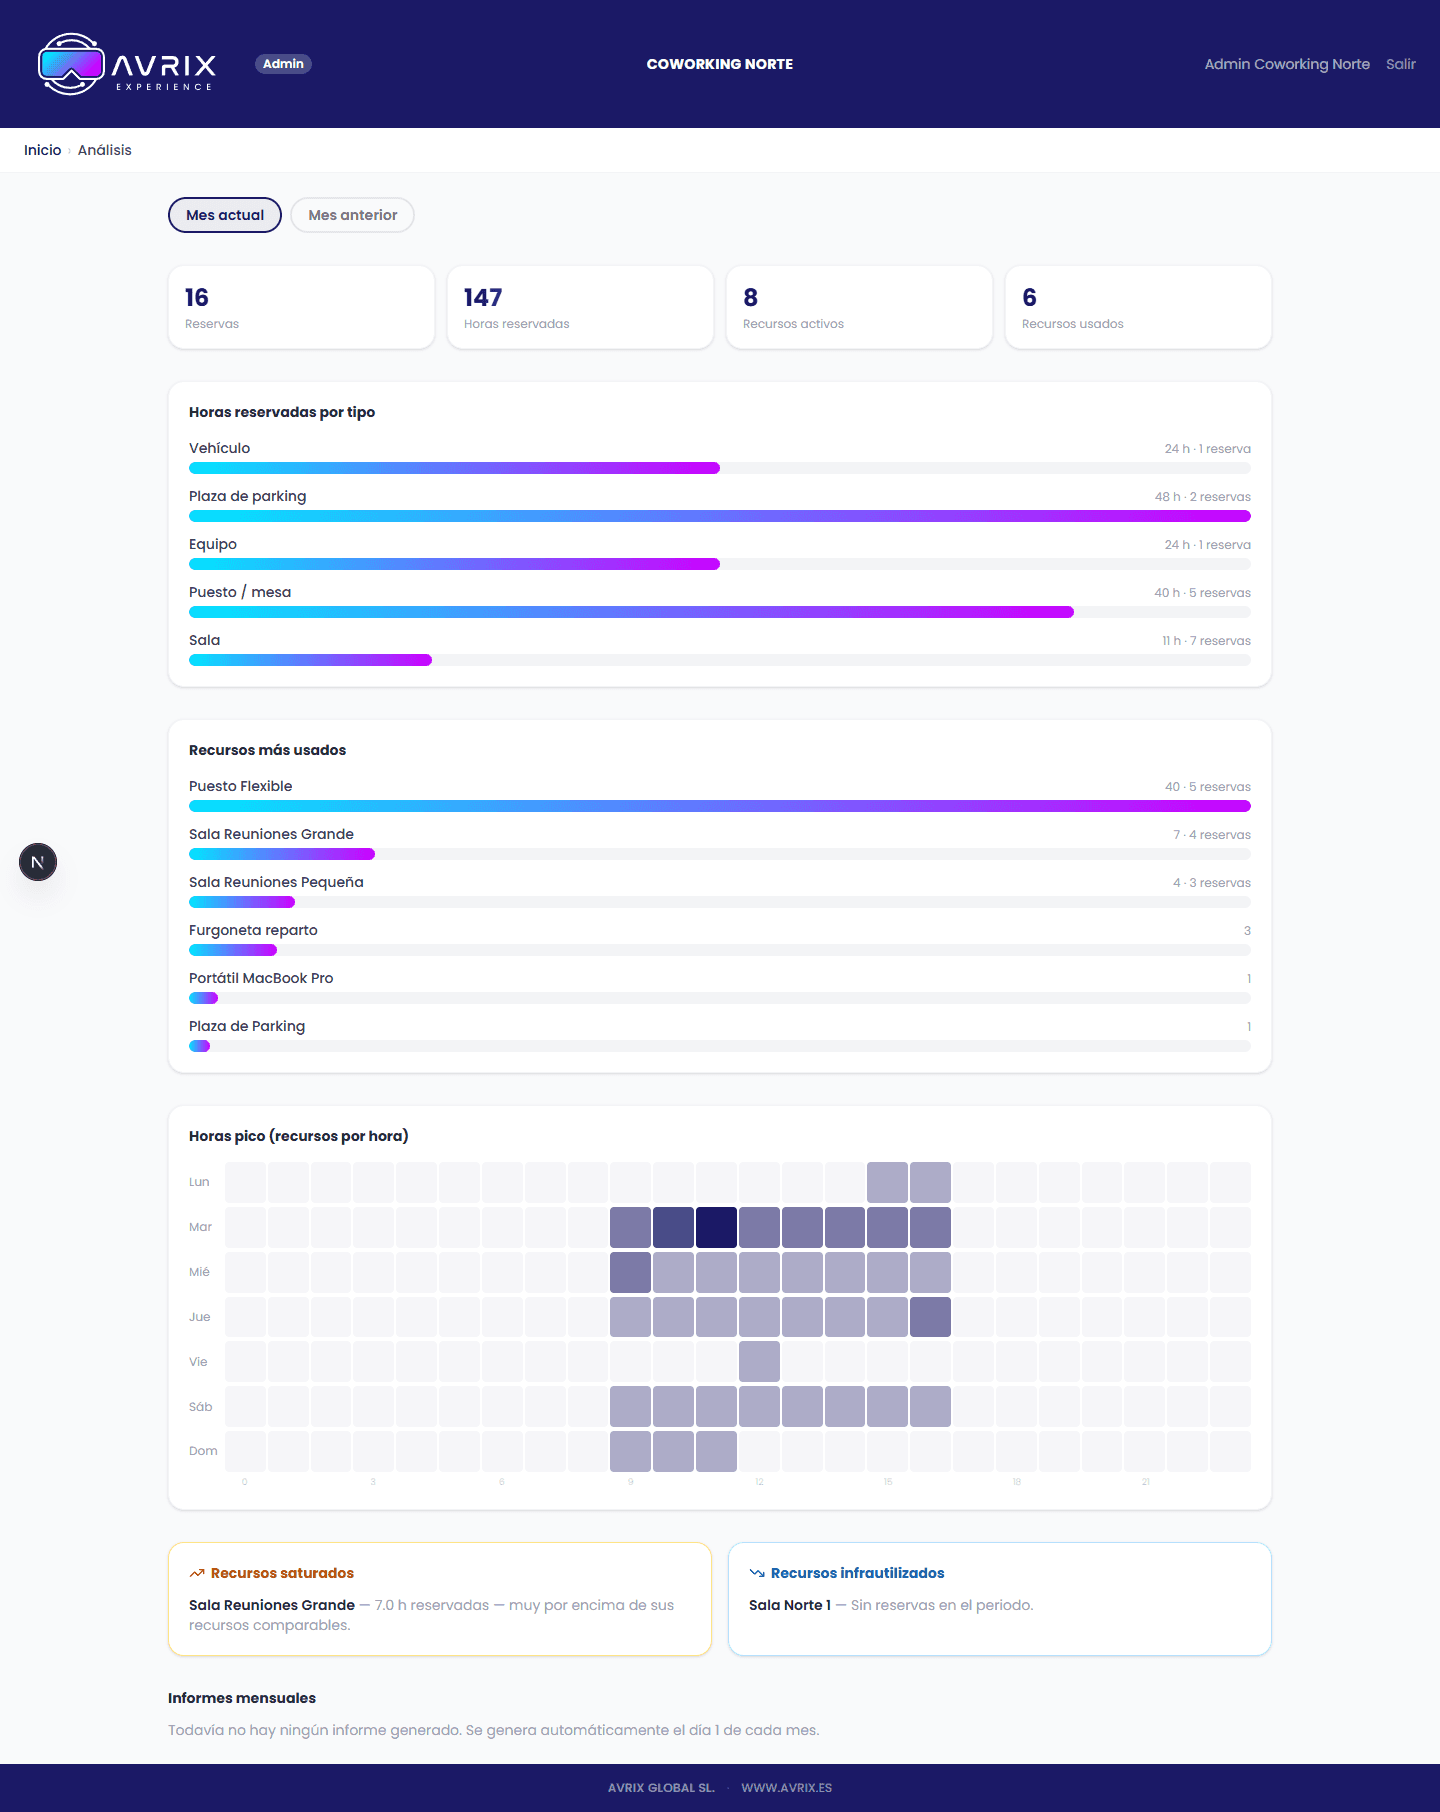1440x1812 pixels.
Task: Click 'Plaza de Parking' resource label
Action: 247,1026
